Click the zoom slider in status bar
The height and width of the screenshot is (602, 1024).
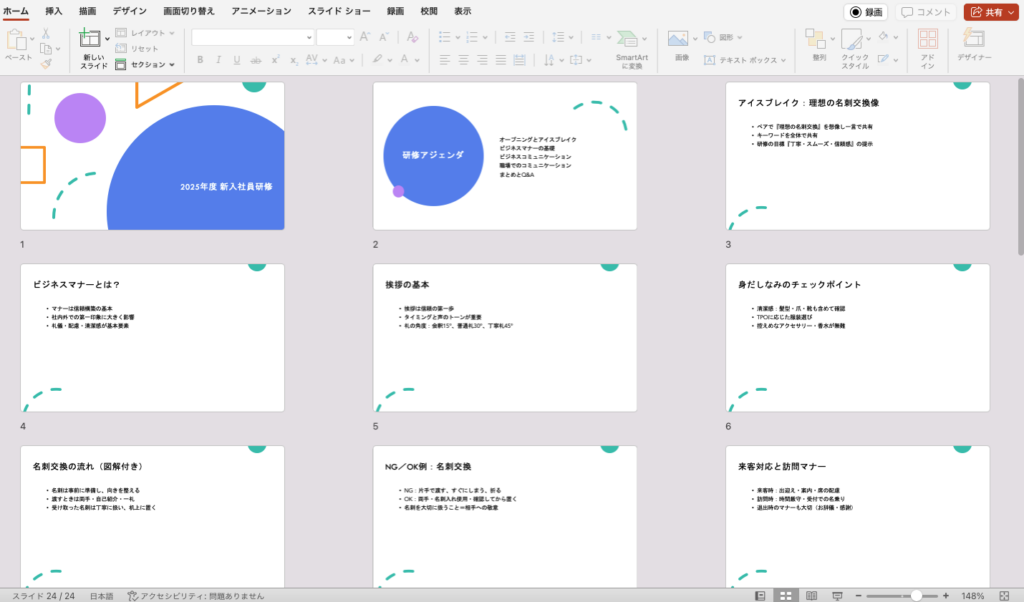[x=916, y=596]
